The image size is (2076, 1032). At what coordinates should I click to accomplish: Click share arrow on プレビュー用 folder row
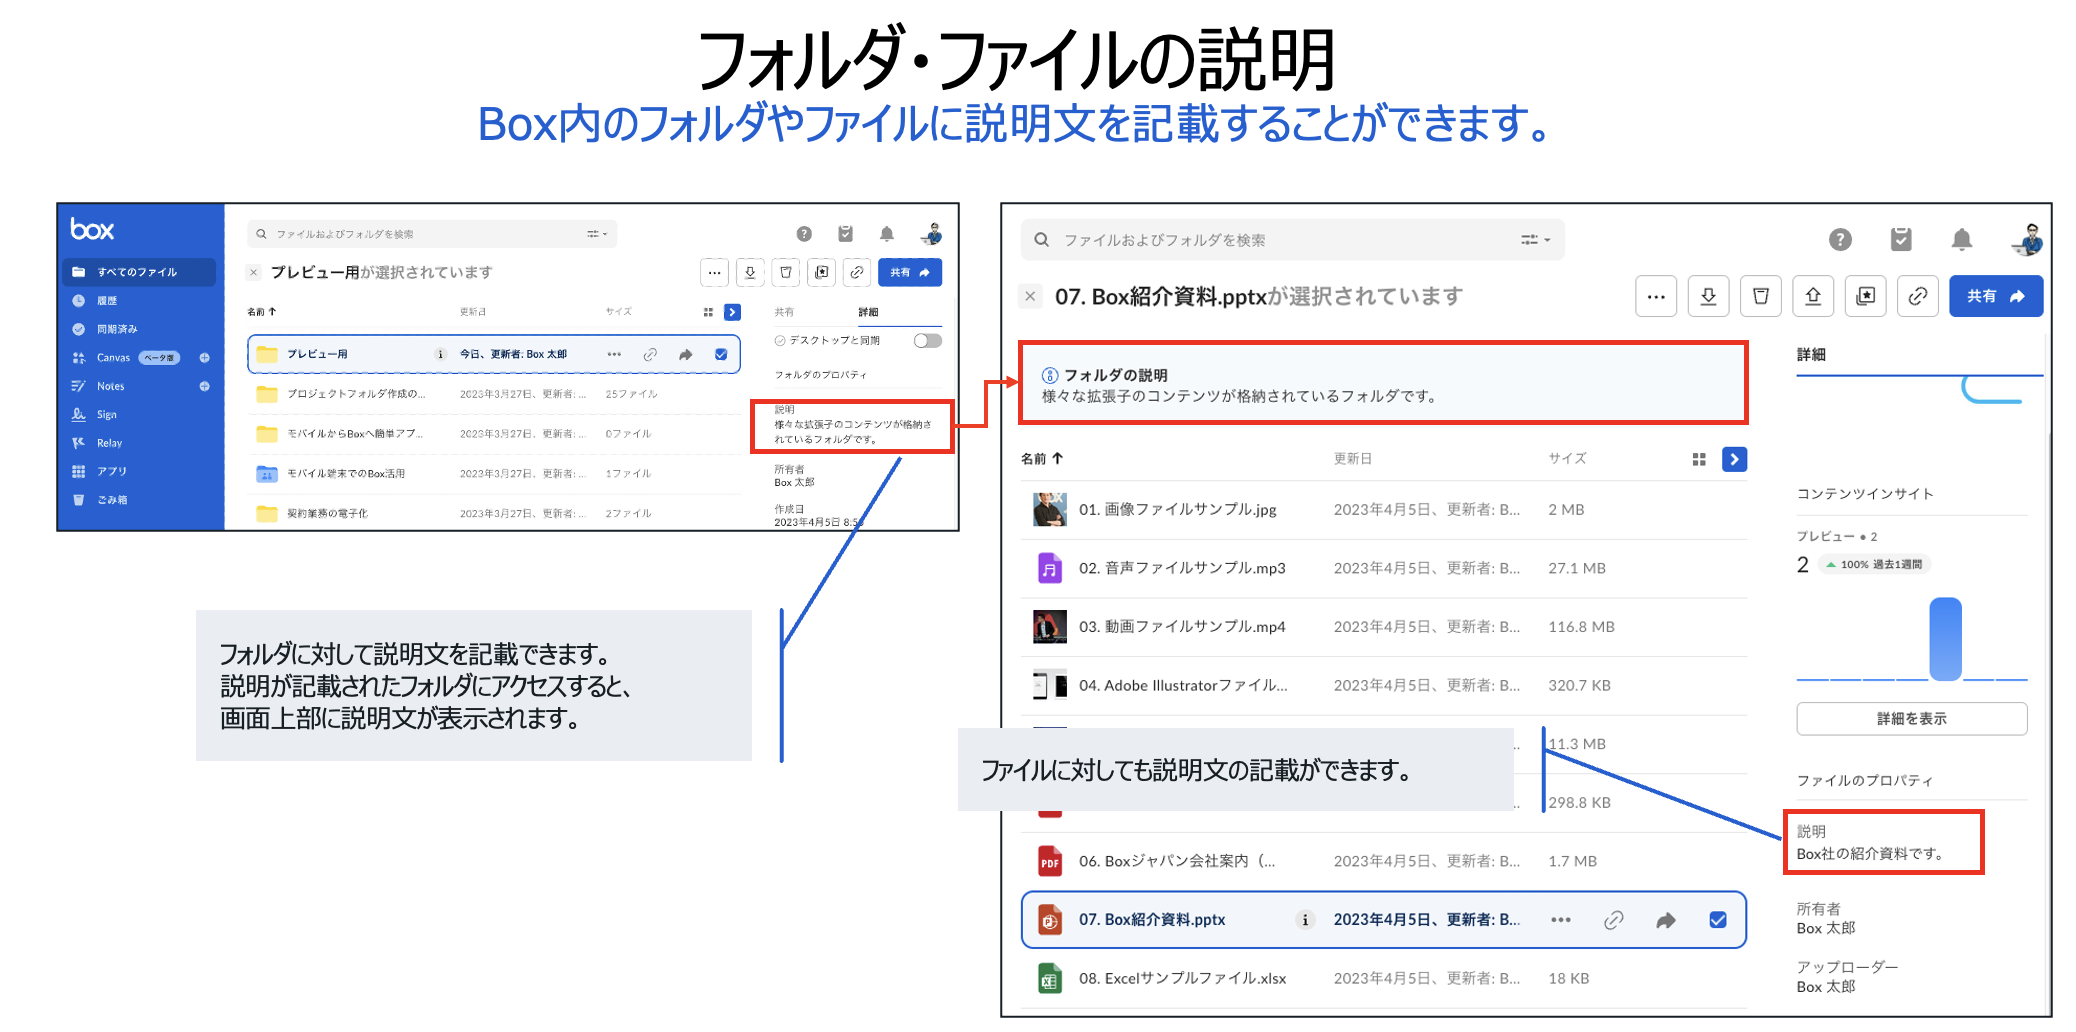pyautogui.click(x=685, y=354)
